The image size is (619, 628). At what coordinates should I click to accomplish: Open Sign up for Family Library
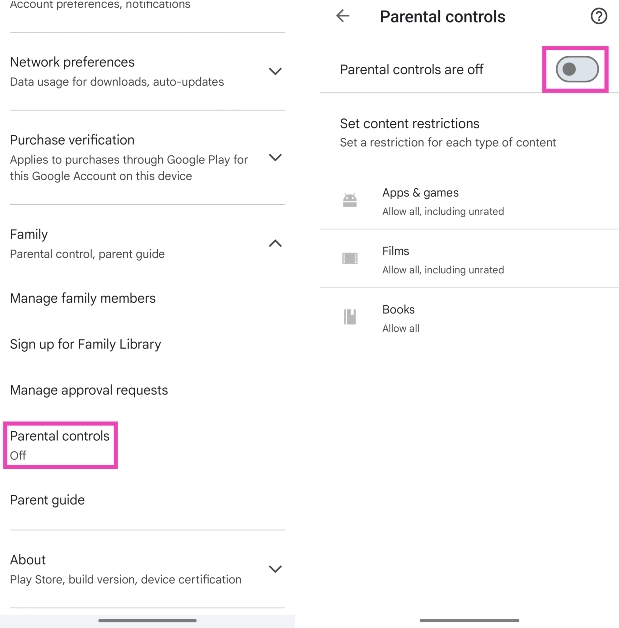point(85,344)
